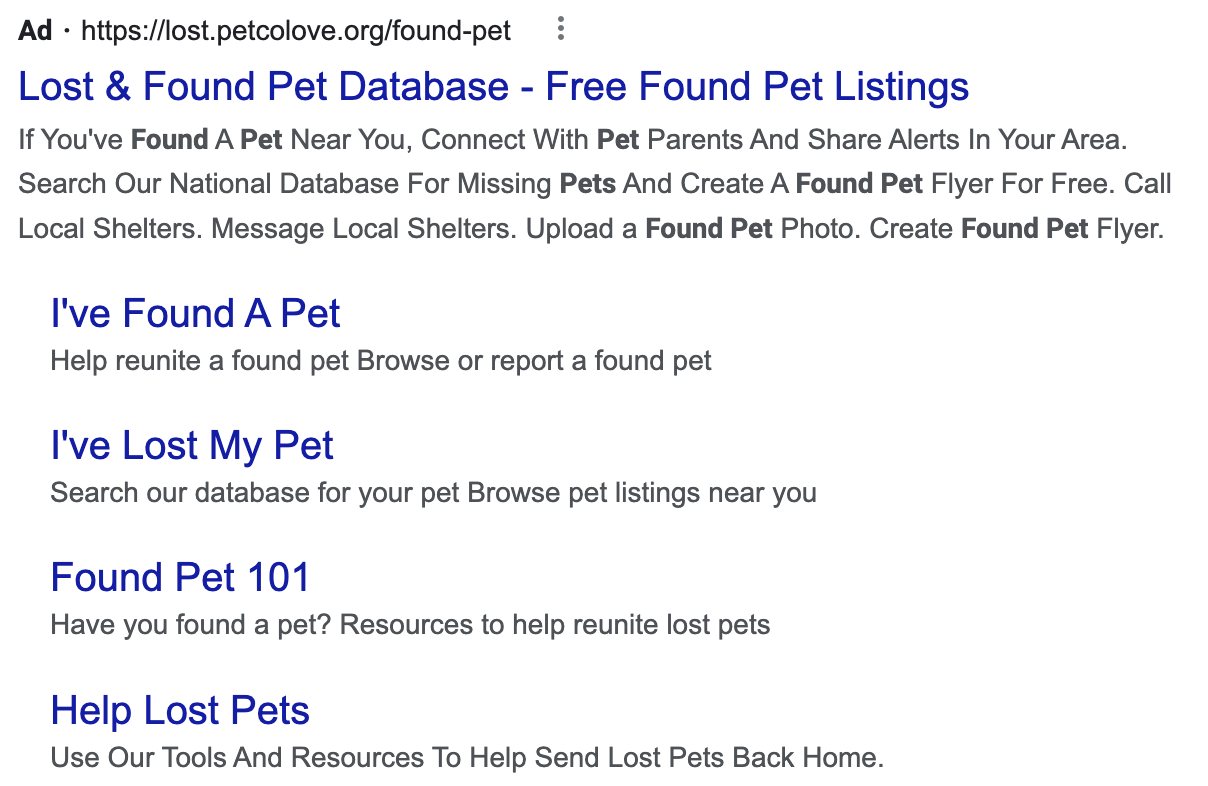
Task: Click the final 'Create Found Pet Flyer.' text
Action: (1017, 229)
